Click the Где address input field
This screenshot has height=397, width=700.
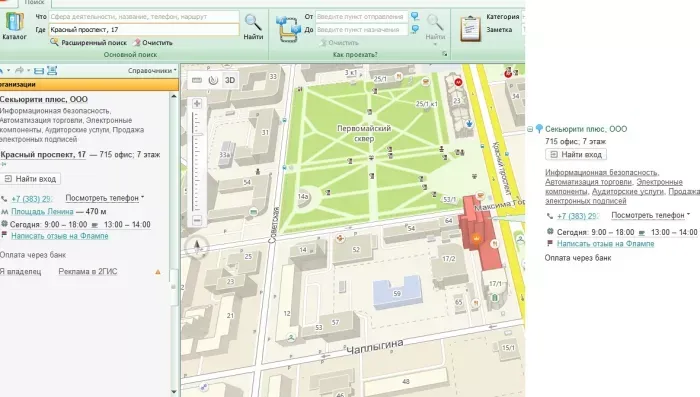point(144,29)
